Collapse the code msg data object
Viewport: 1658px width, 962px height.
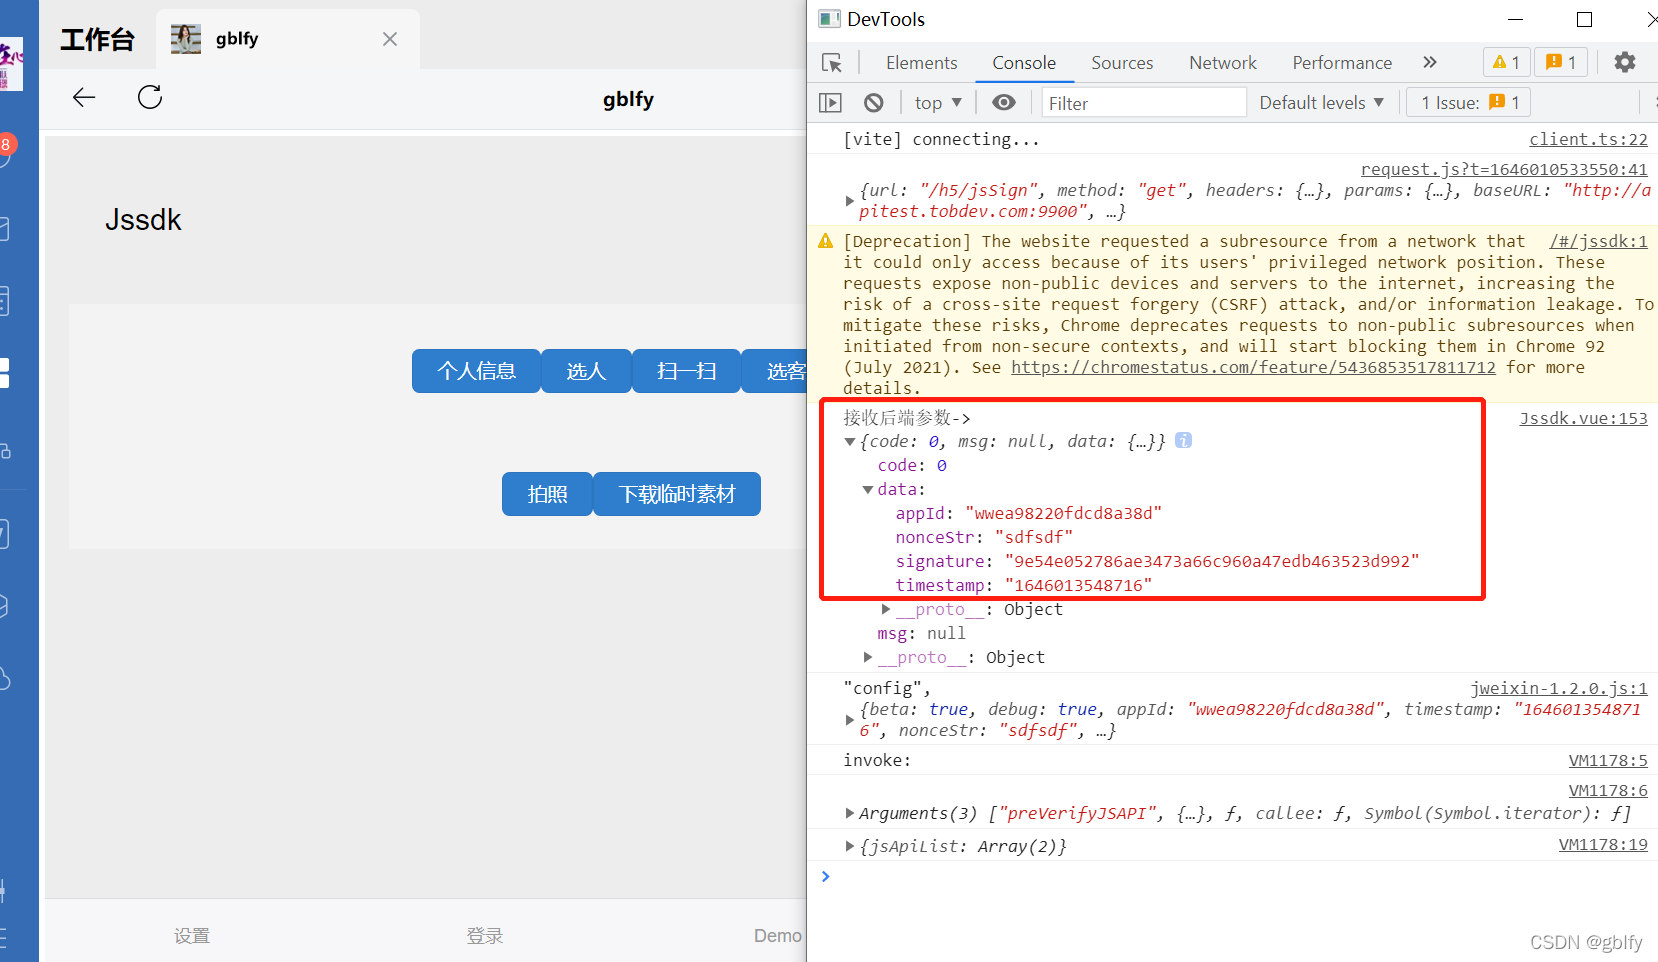(850, 442)
